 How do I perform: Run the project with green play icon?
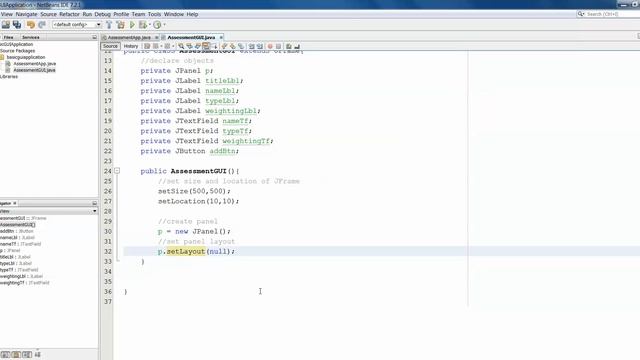[132, 25]
